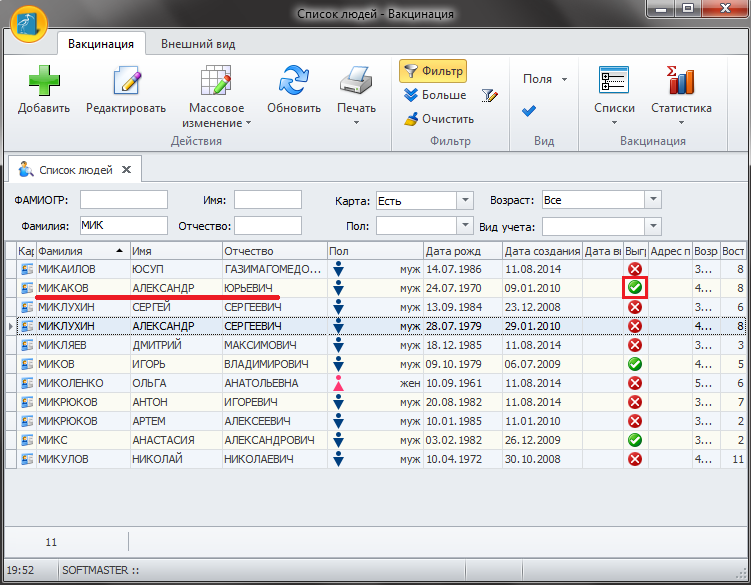Open Редактировать to edit the record
Image resolution: width=751 pixels, height=585 pixels.
click(125, 82)
